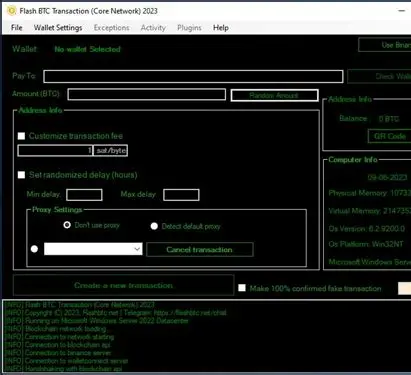
Task: Open the Help menu
Action: (221, 28)
